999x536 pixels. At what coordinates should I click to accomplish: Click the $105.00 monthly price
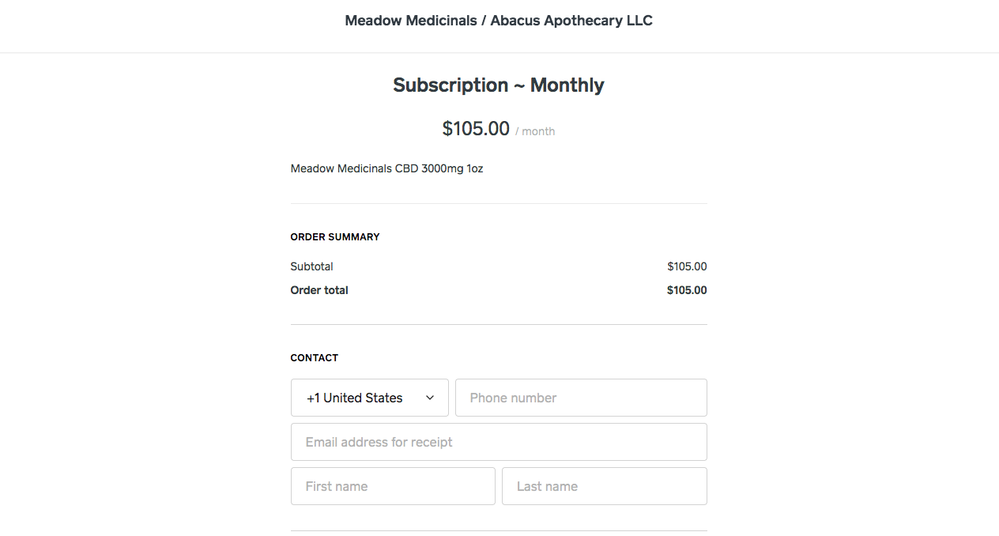click(x=476, y=129)
